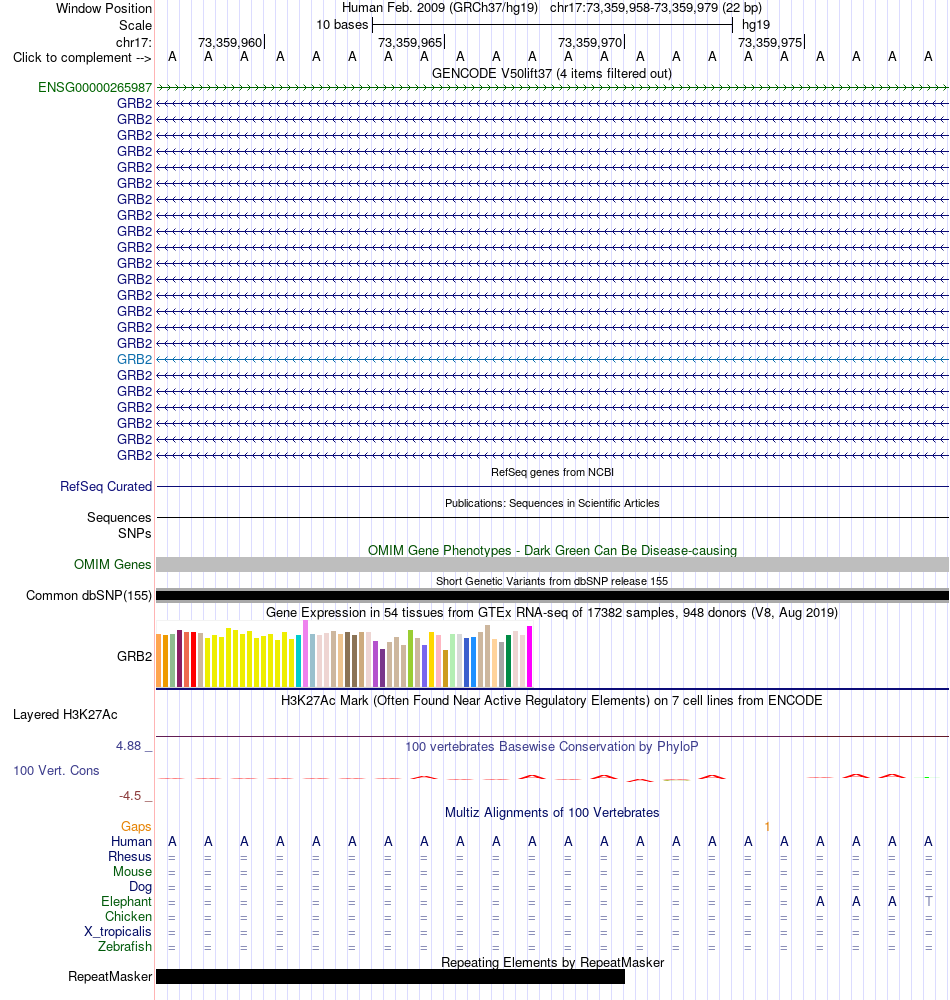
Task: Open 'RefSeq genes from NCBI' track title
Action: click(x=552, y=472)
